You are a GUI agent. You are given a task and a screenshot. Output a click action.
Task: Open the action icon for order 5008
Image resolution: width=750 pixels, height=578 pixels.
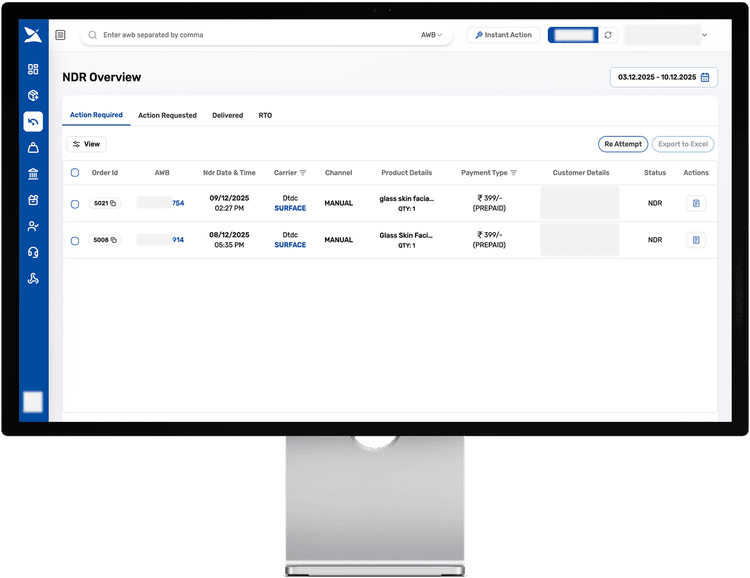696,240
